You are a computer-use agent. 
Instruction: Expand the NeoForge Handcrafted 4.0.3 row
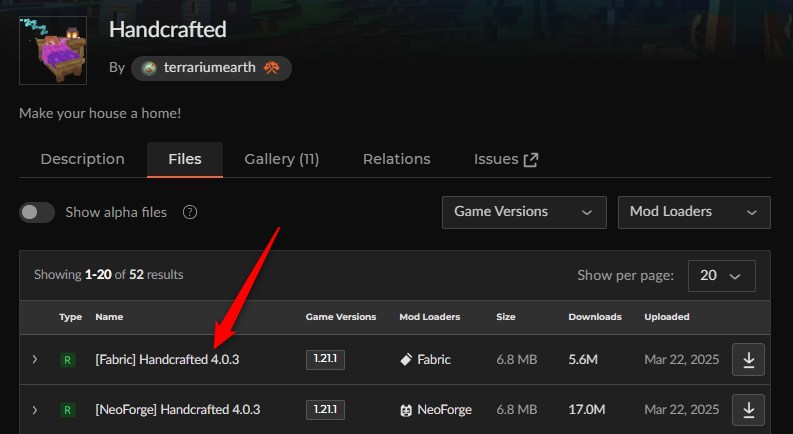pyautogui.click(x=35, y=409)
